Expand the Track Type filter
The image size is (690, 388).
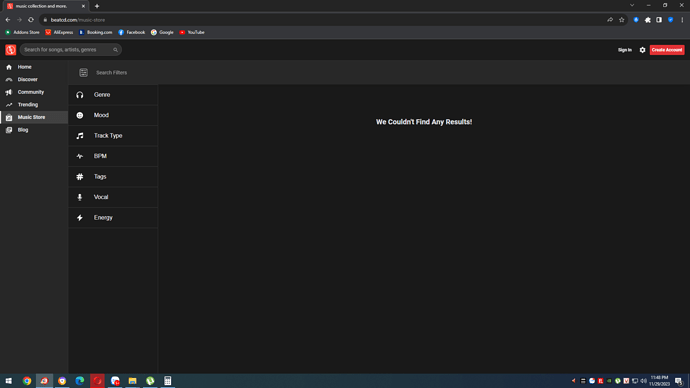tap(113, 135)
